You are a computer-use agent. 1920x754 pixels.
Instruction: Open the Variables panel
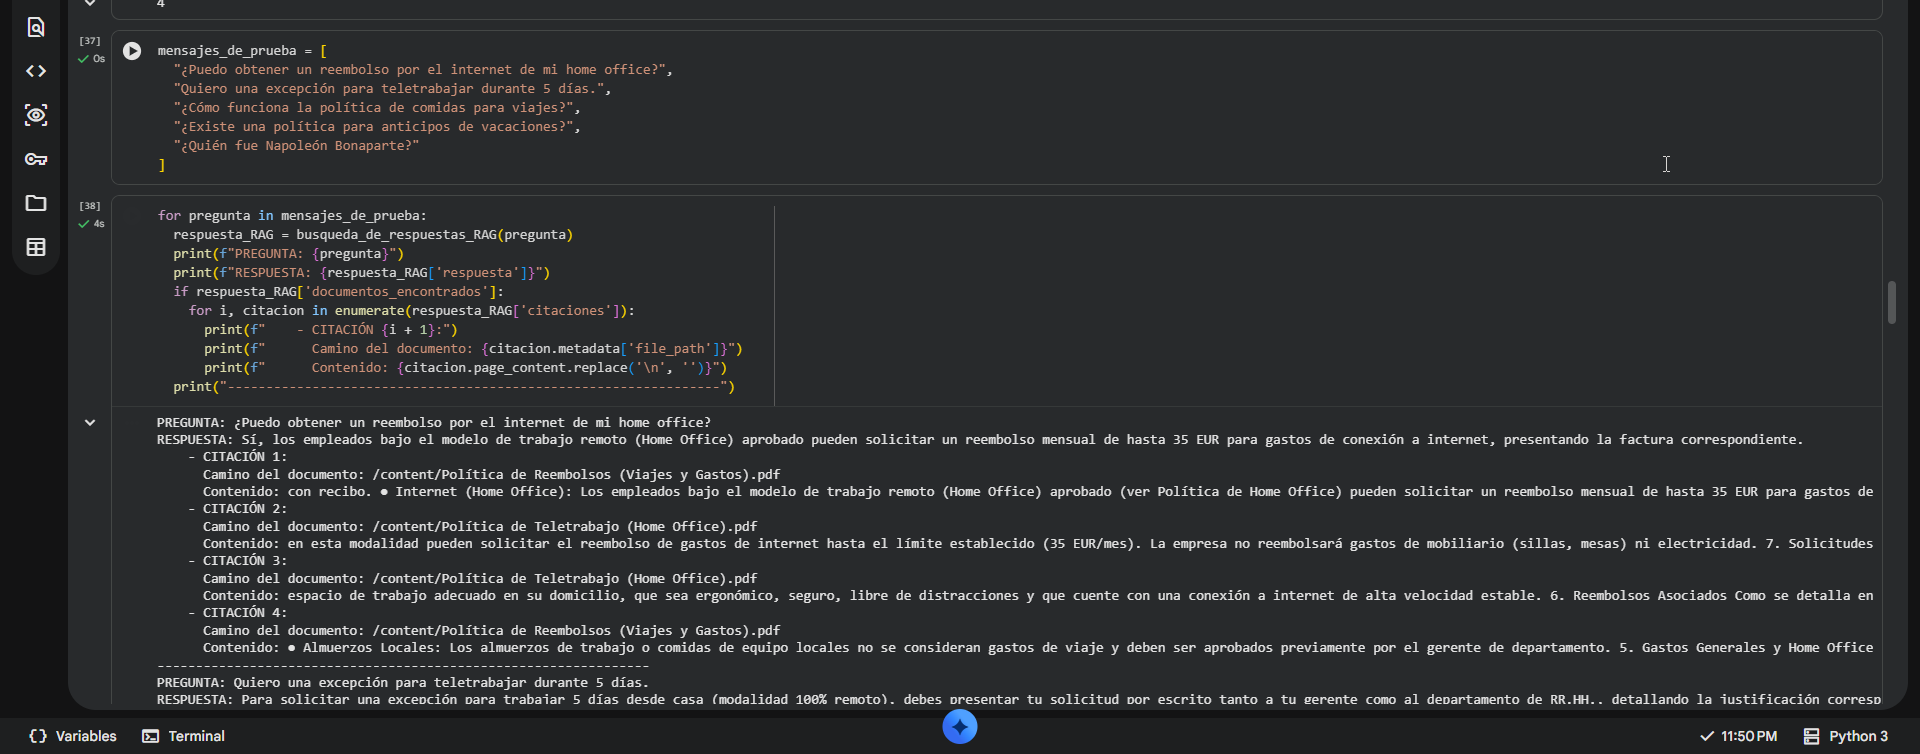tap(73, 736)
